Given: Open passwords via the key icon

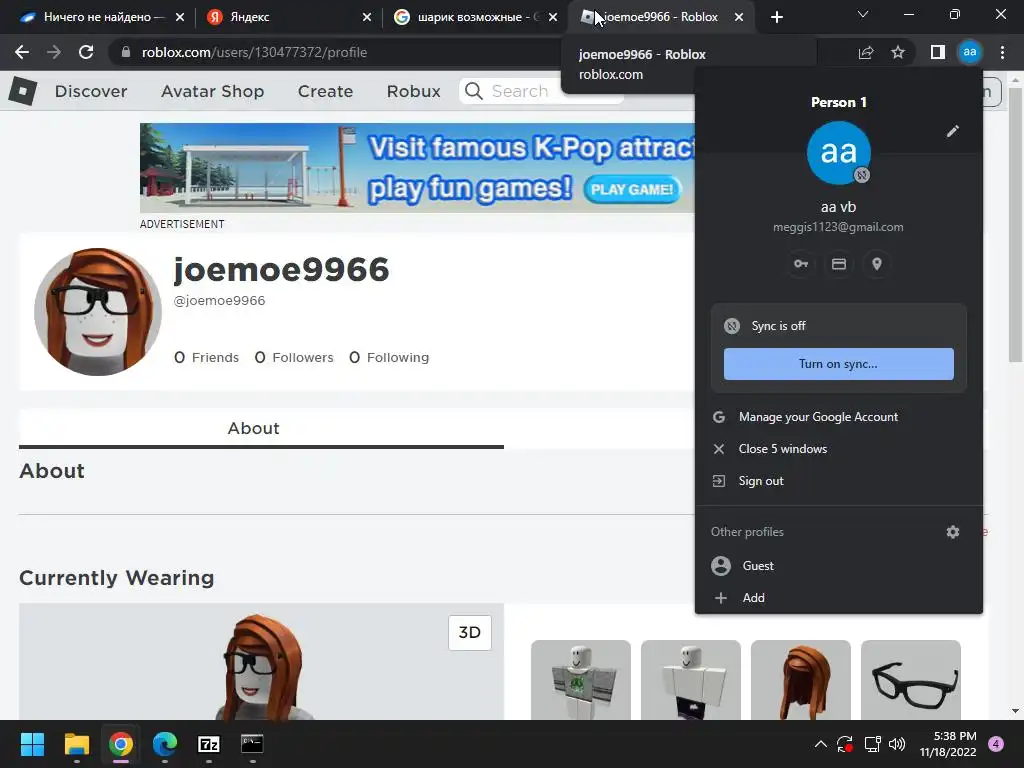Looking at the screenshot, I should [x=801, y=264].
